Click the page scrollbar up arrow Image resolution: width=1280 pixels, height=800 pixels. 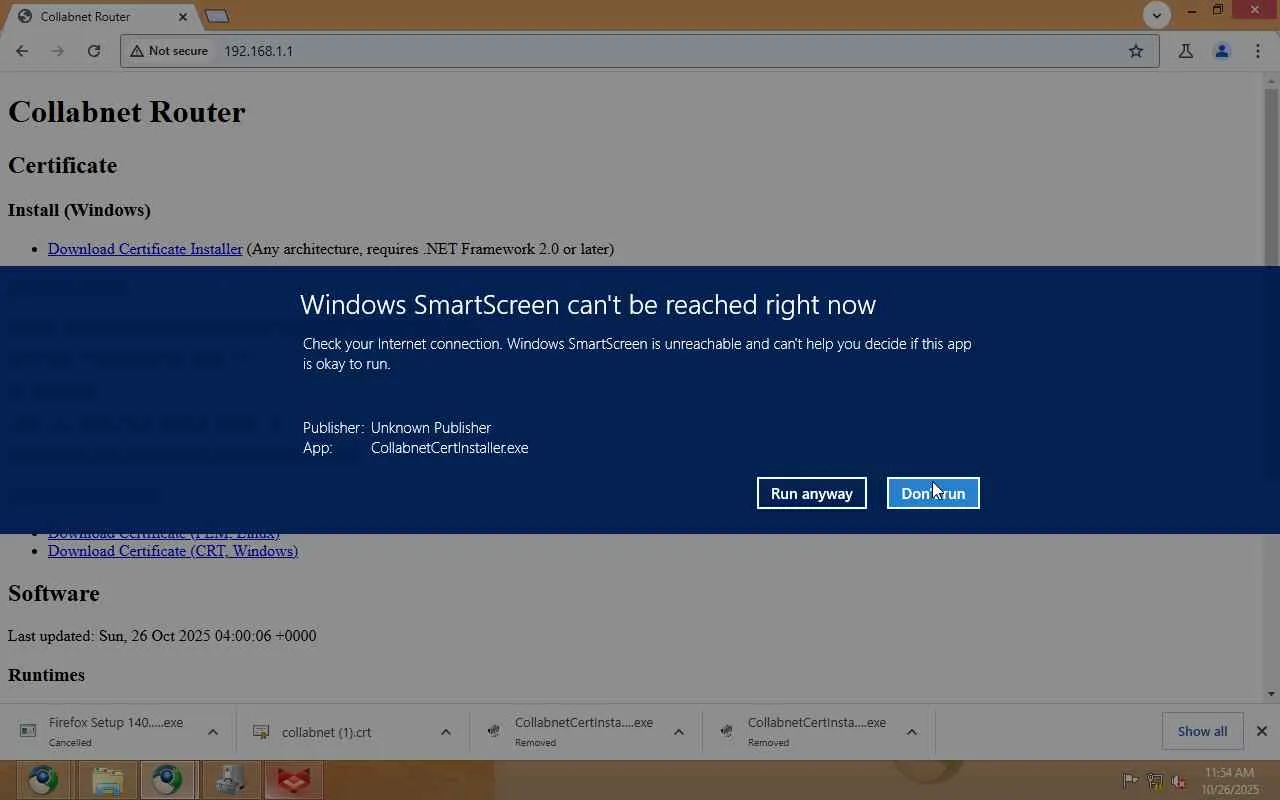click(1271, 79)
